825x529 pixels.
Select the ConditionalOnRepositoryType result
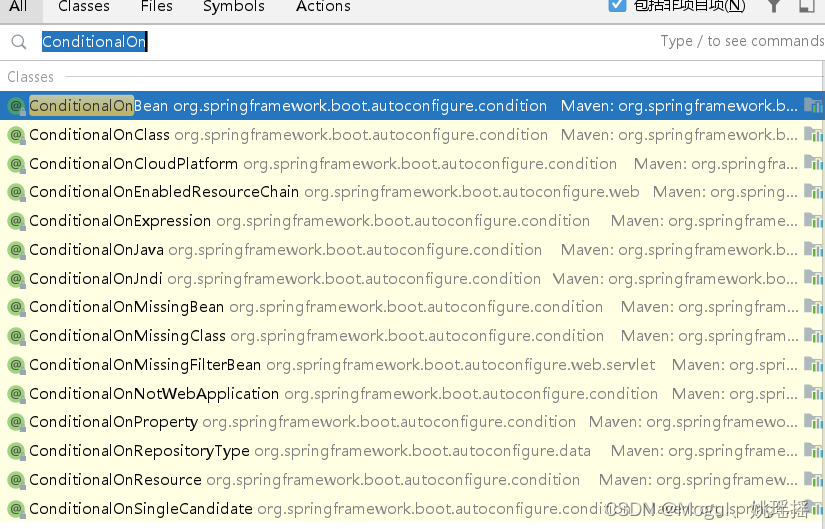coord(412,451)
